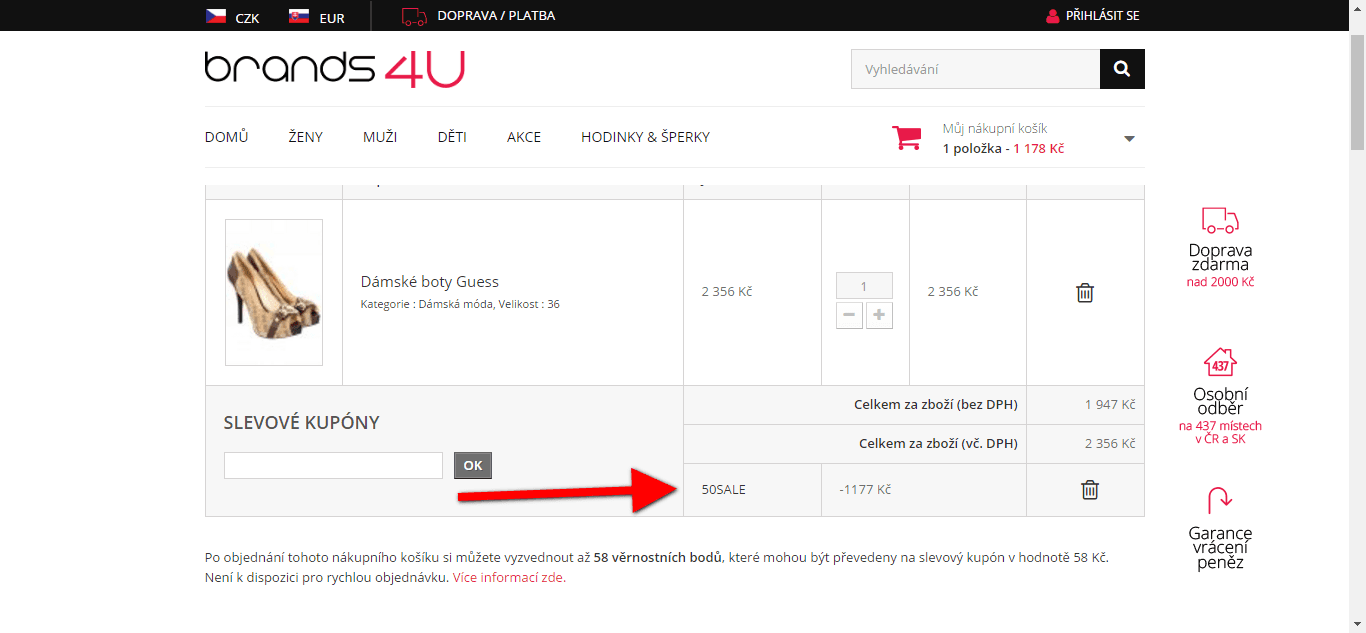
Task: Open the HODINKY & ŠPERKY menu item
Action: tap(646, 137)
